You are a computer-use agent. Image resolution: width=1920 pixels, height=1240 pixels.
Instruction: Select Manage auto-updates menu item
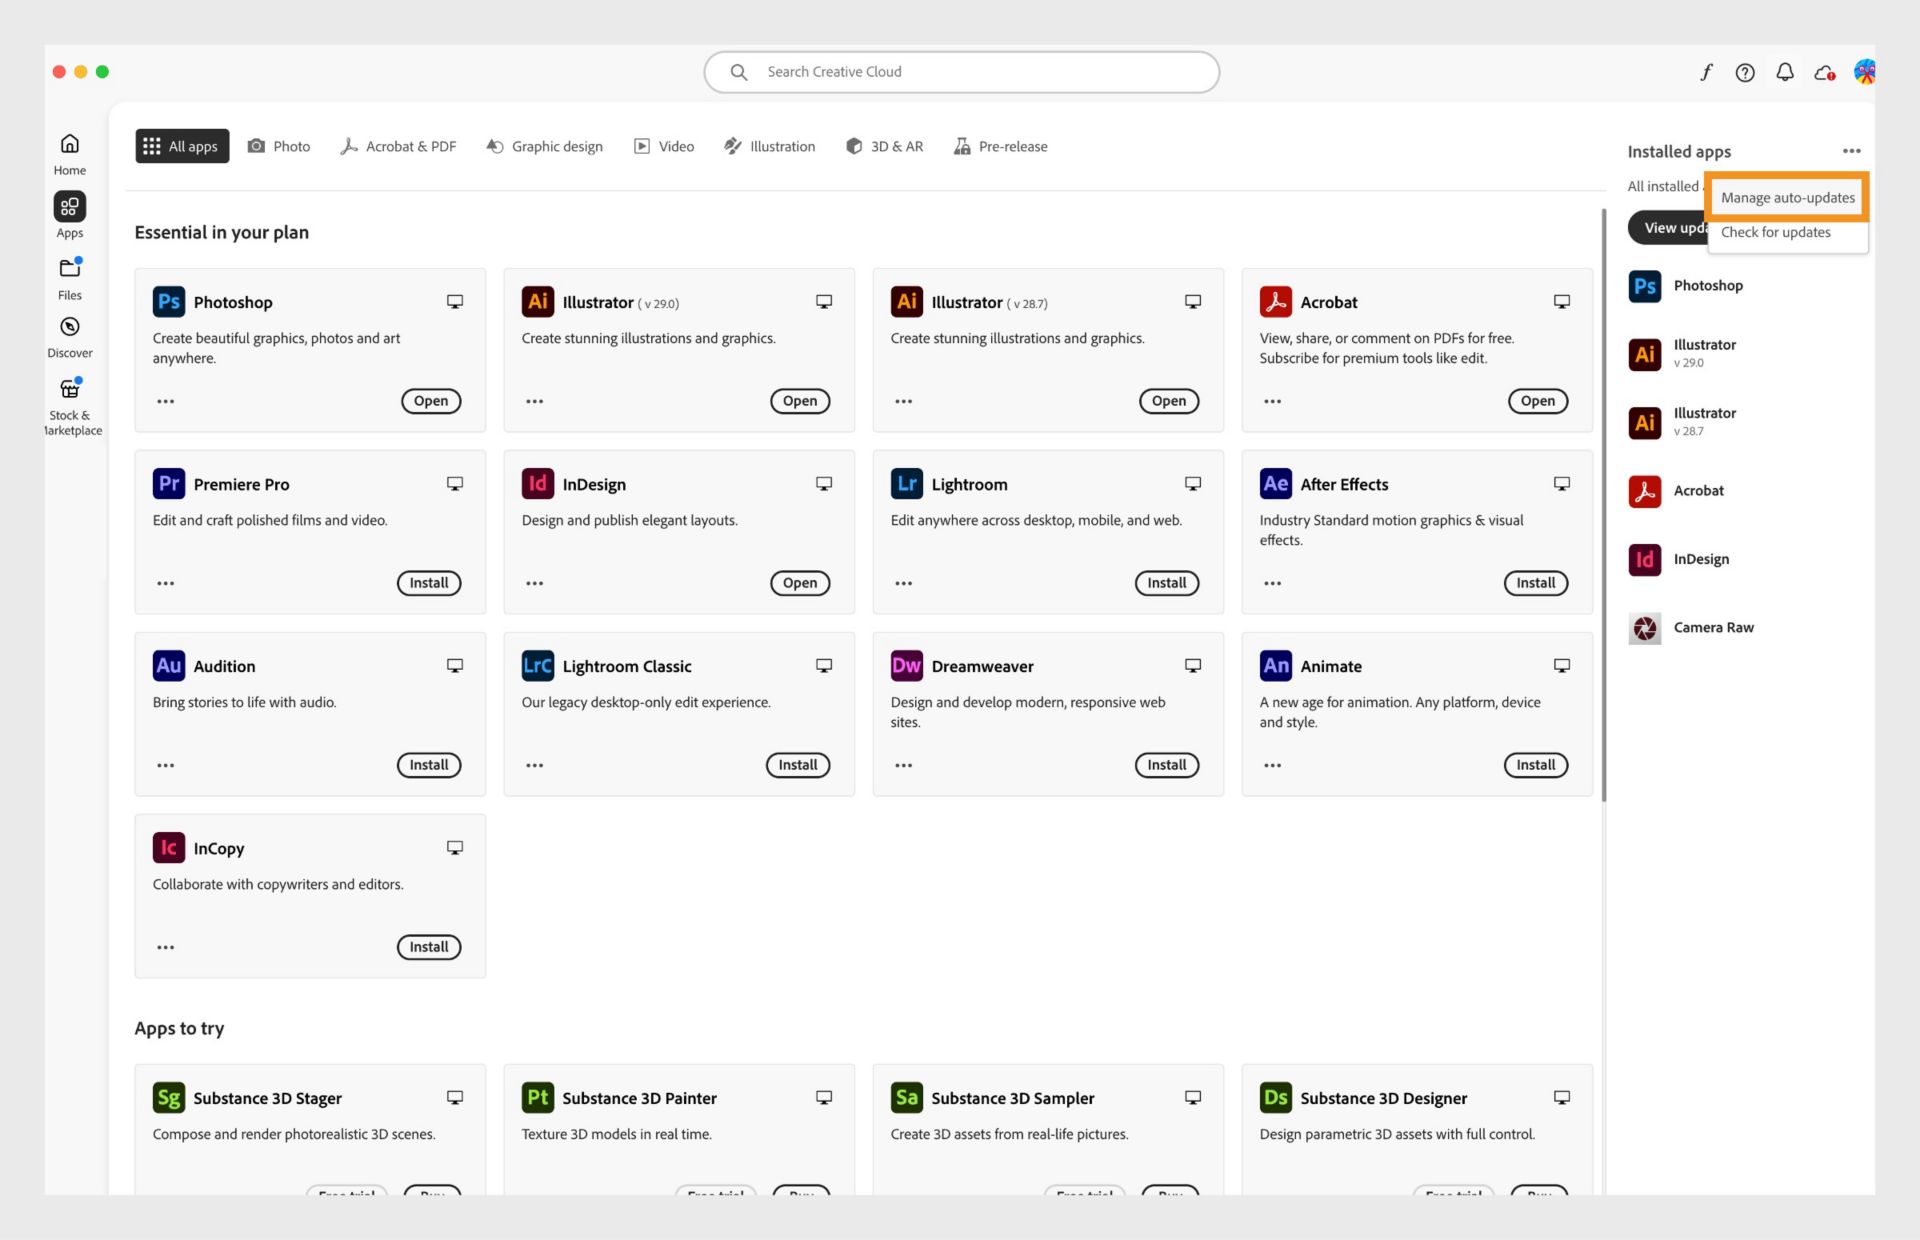pos(1787,198)
